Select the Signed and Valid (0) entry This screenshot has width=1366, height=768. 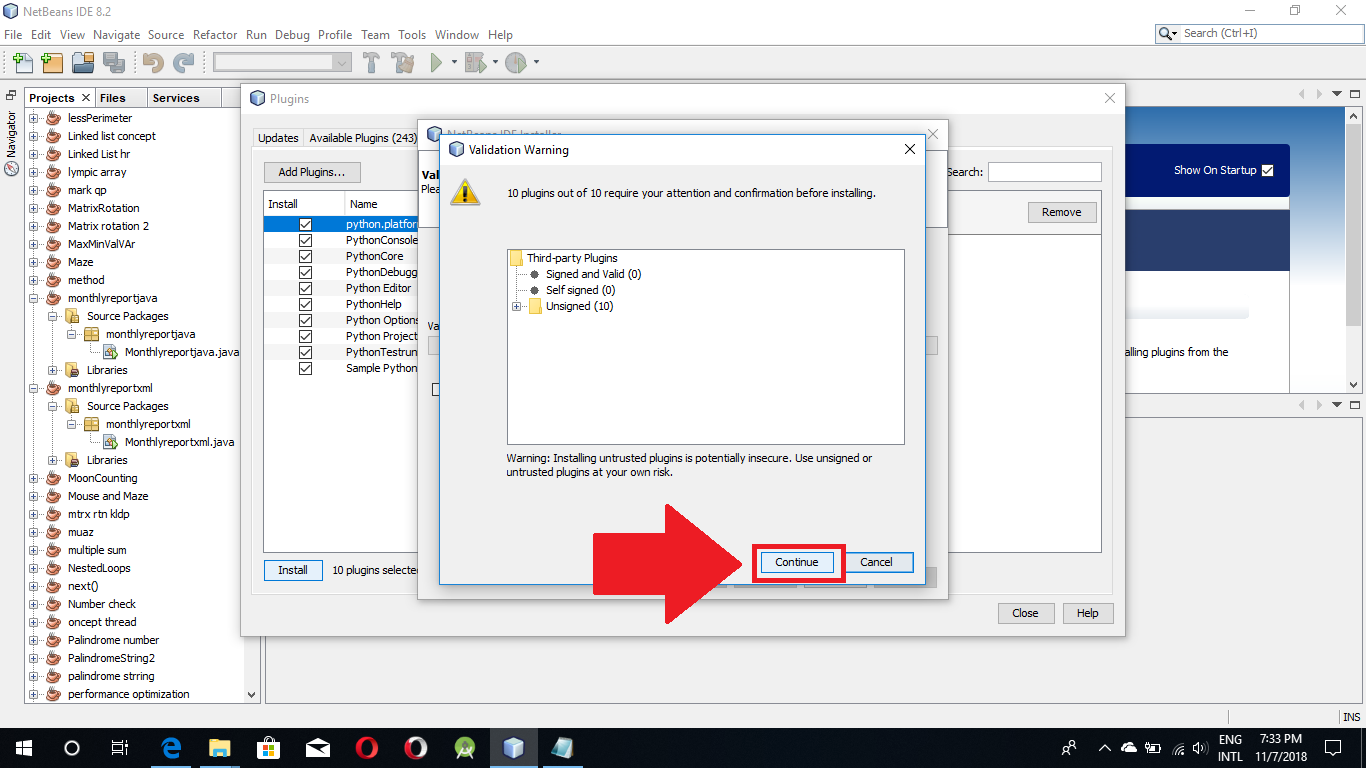coord(593,274)
